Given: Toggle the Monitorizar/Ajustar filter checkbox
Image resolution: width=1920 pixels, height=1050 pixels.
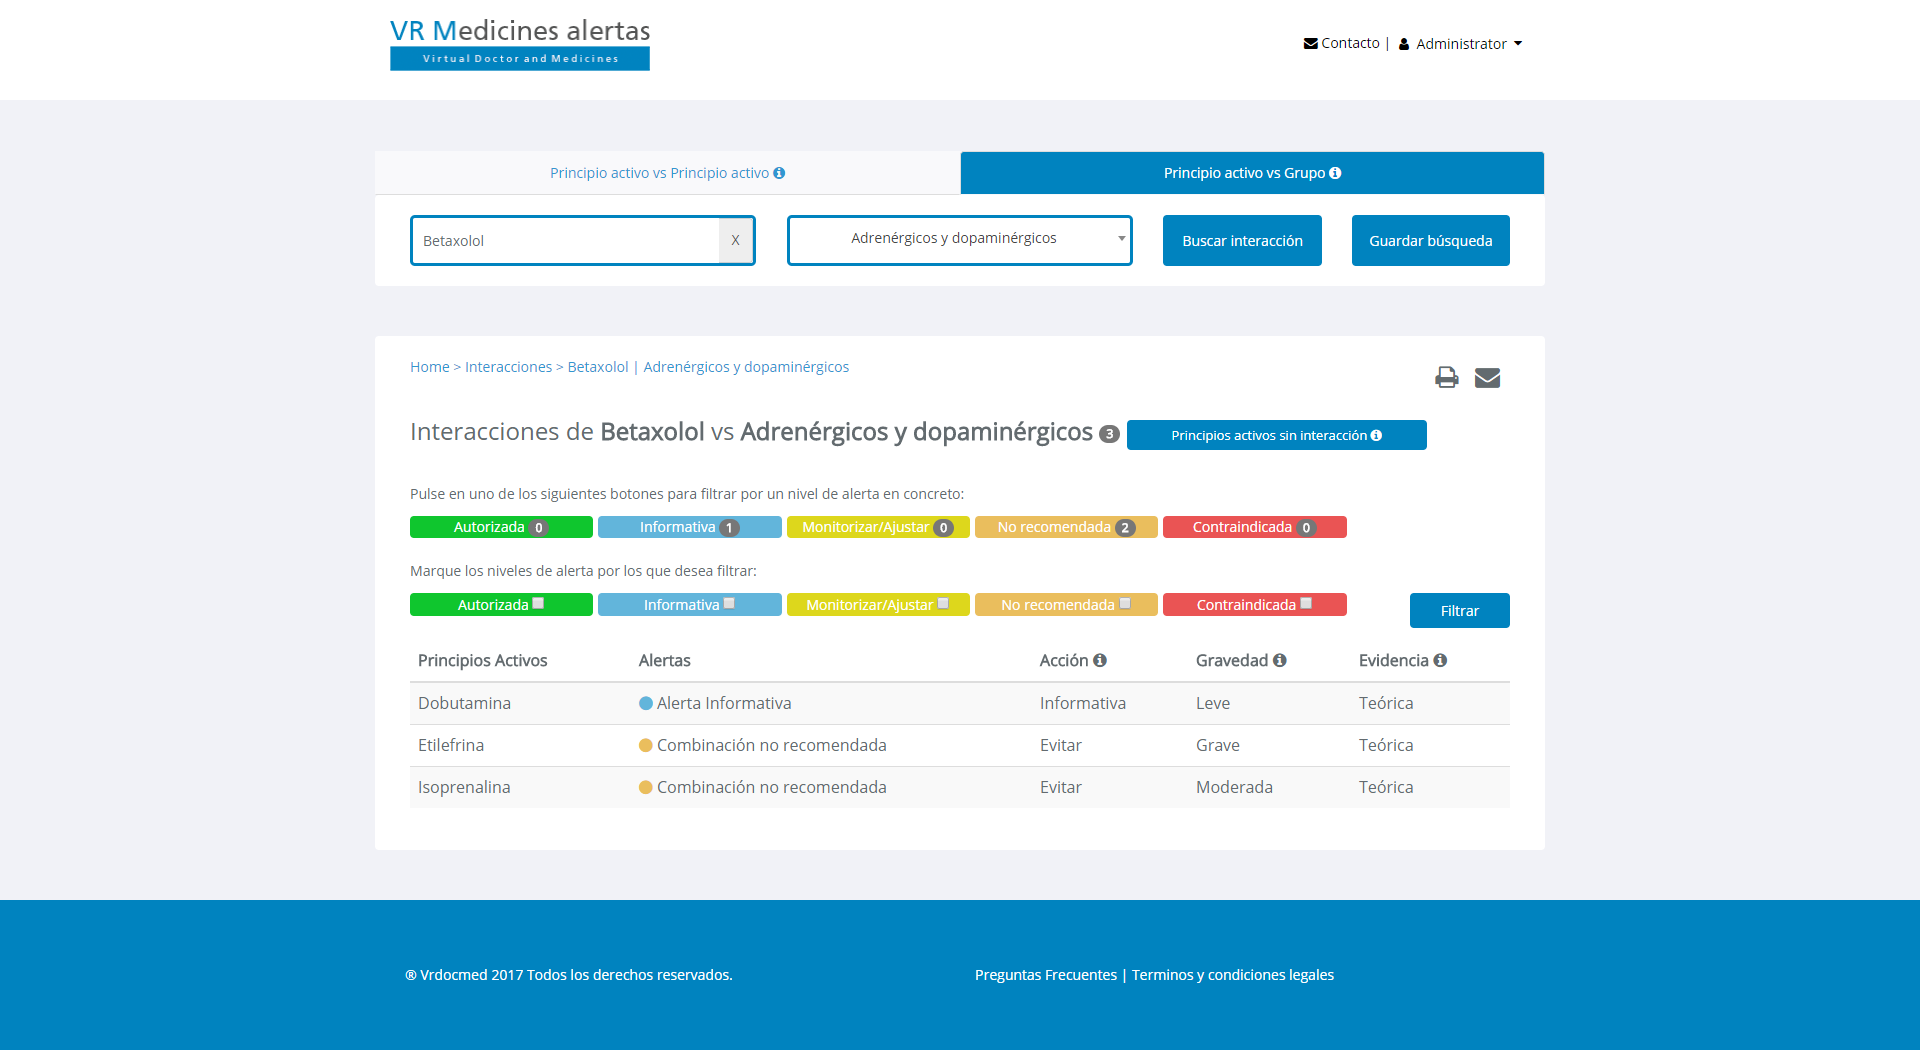Looking at the screenshot, I should (x=943, y=604).
